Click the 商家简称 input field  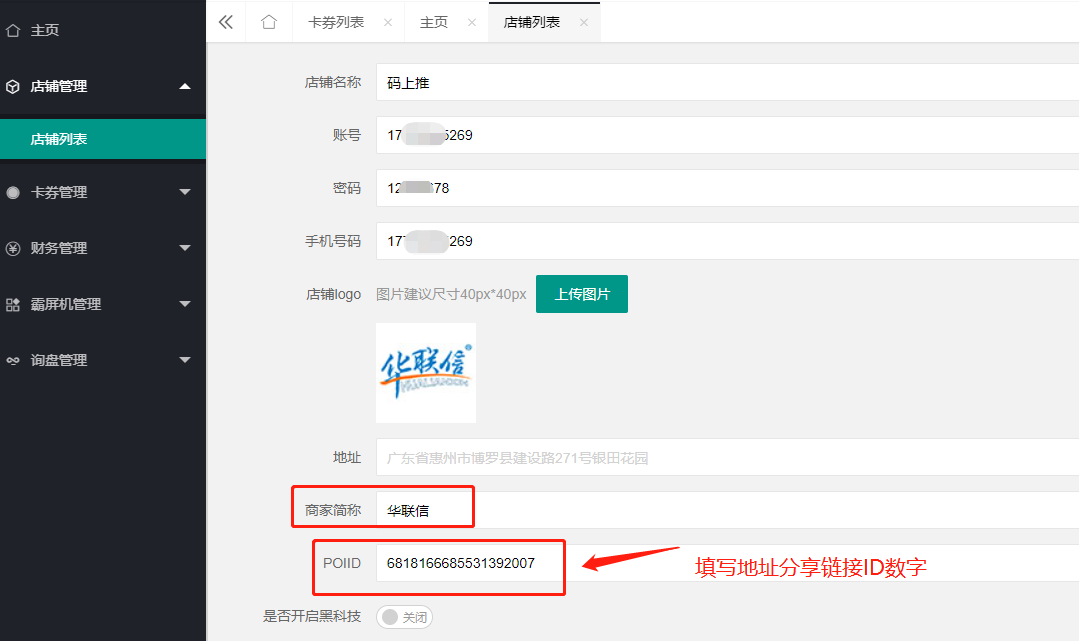point(727,510)
